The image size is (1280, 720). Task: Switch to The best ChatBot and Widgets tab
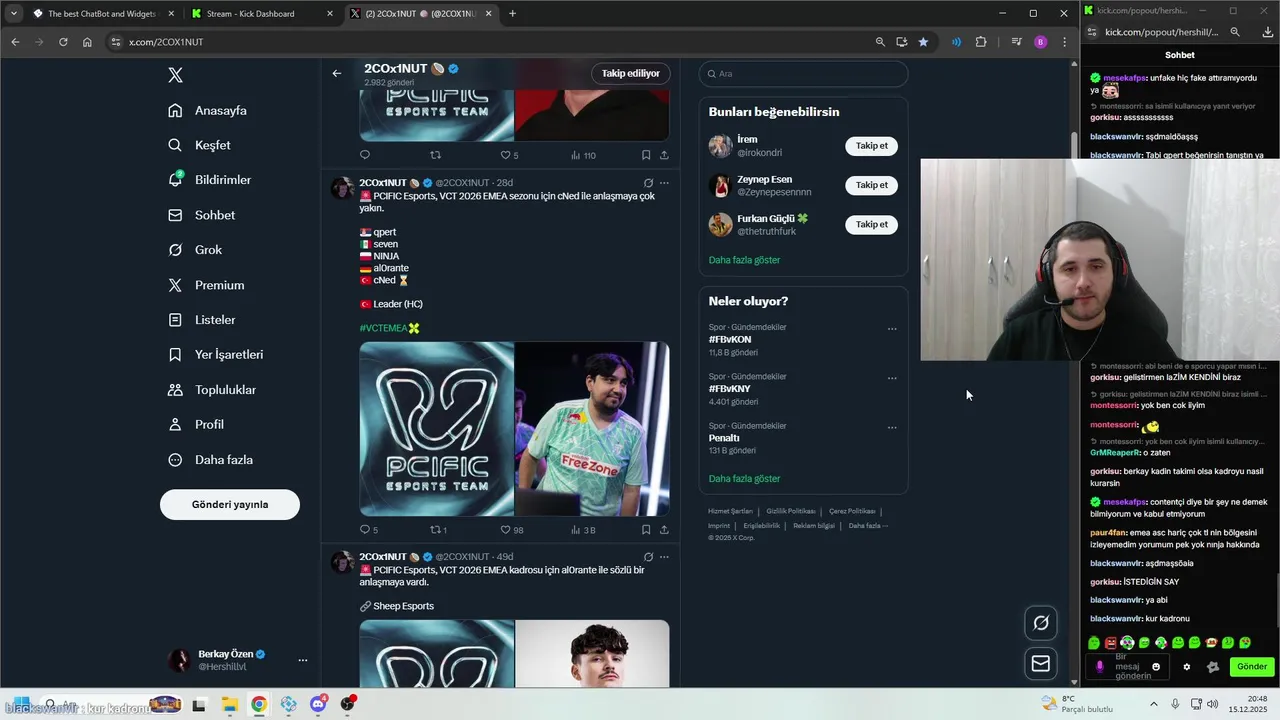tap(102, 14)
